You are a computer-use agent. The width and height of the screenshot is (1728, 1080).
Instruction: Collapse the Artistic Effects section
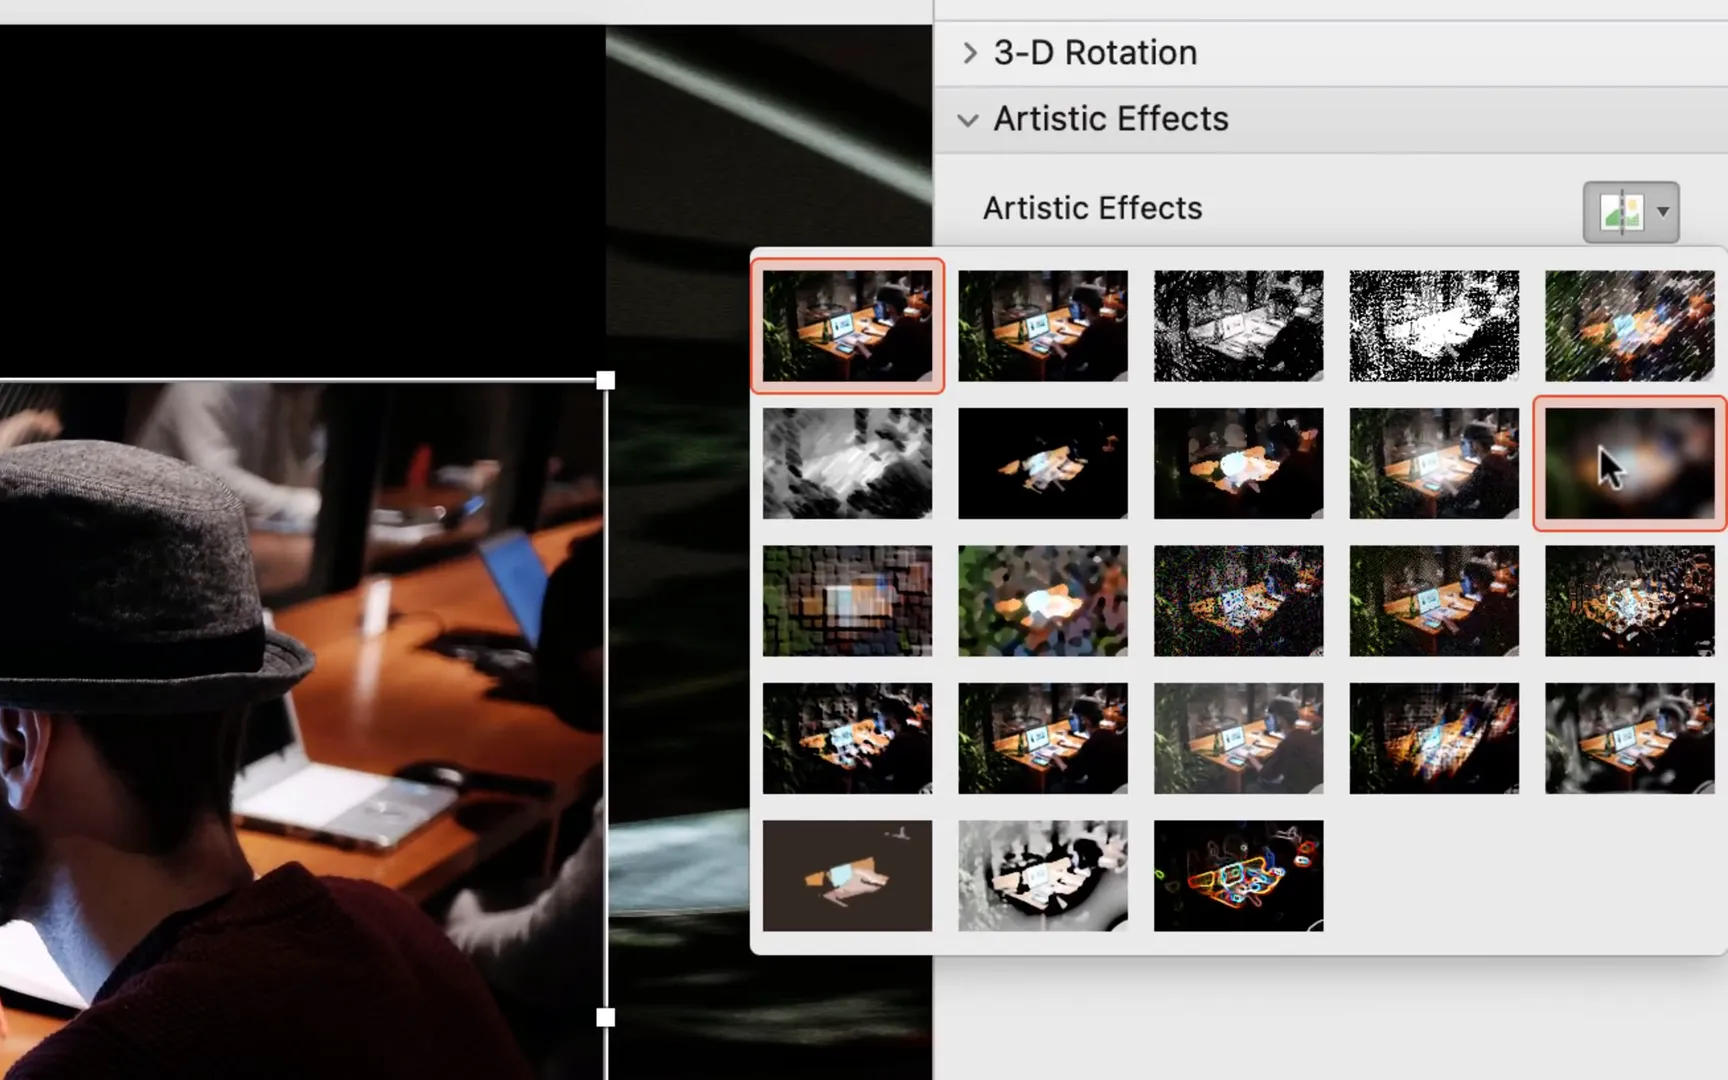[x=1110, y=118]
